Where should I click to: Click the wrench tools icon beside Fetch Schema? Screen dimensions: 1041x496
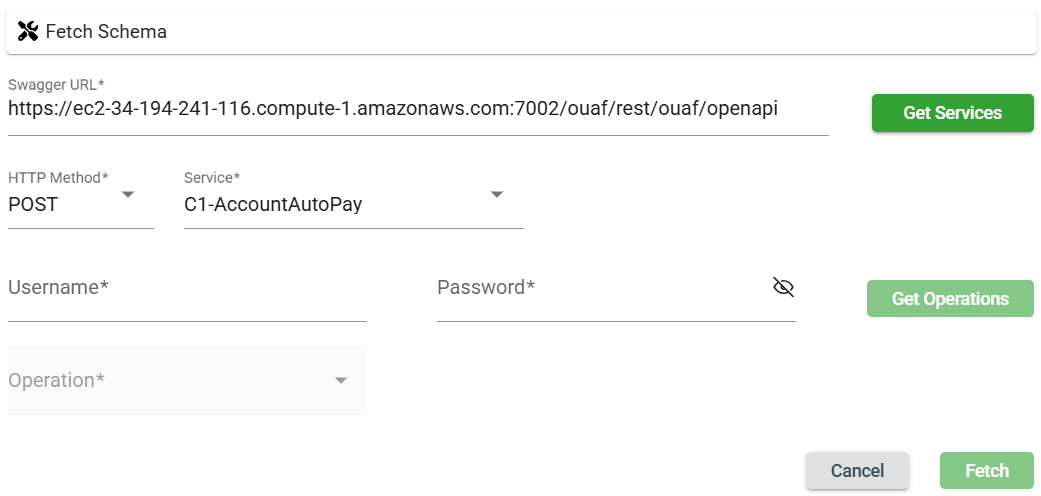coord(28,32)
